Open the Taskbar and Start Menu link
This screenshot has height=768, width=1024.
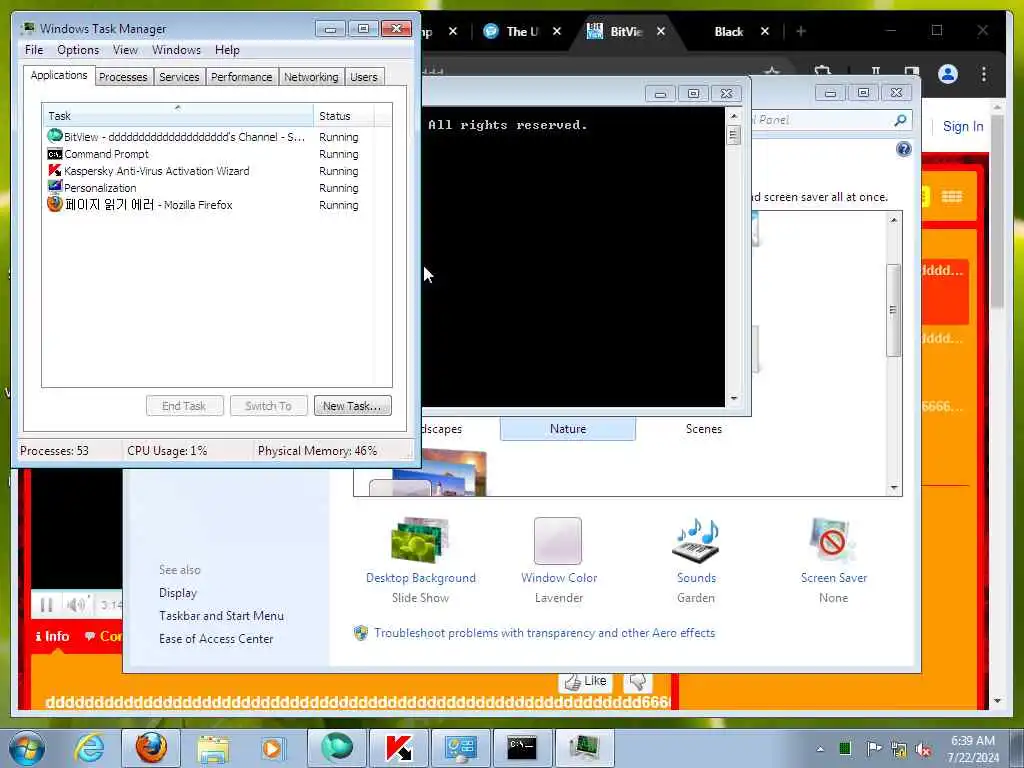pyautogui.click(x=221, y=616)
